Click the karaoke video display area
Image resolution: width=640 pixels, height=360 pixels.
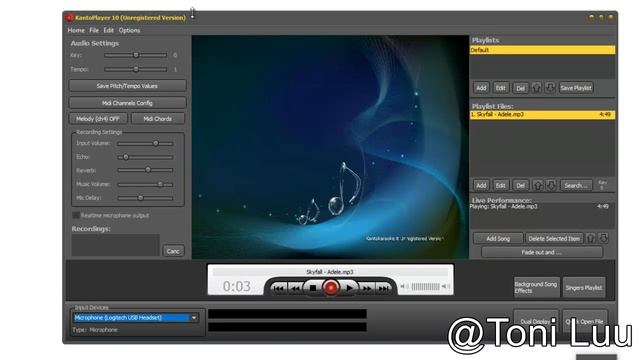tap(330, 147)
